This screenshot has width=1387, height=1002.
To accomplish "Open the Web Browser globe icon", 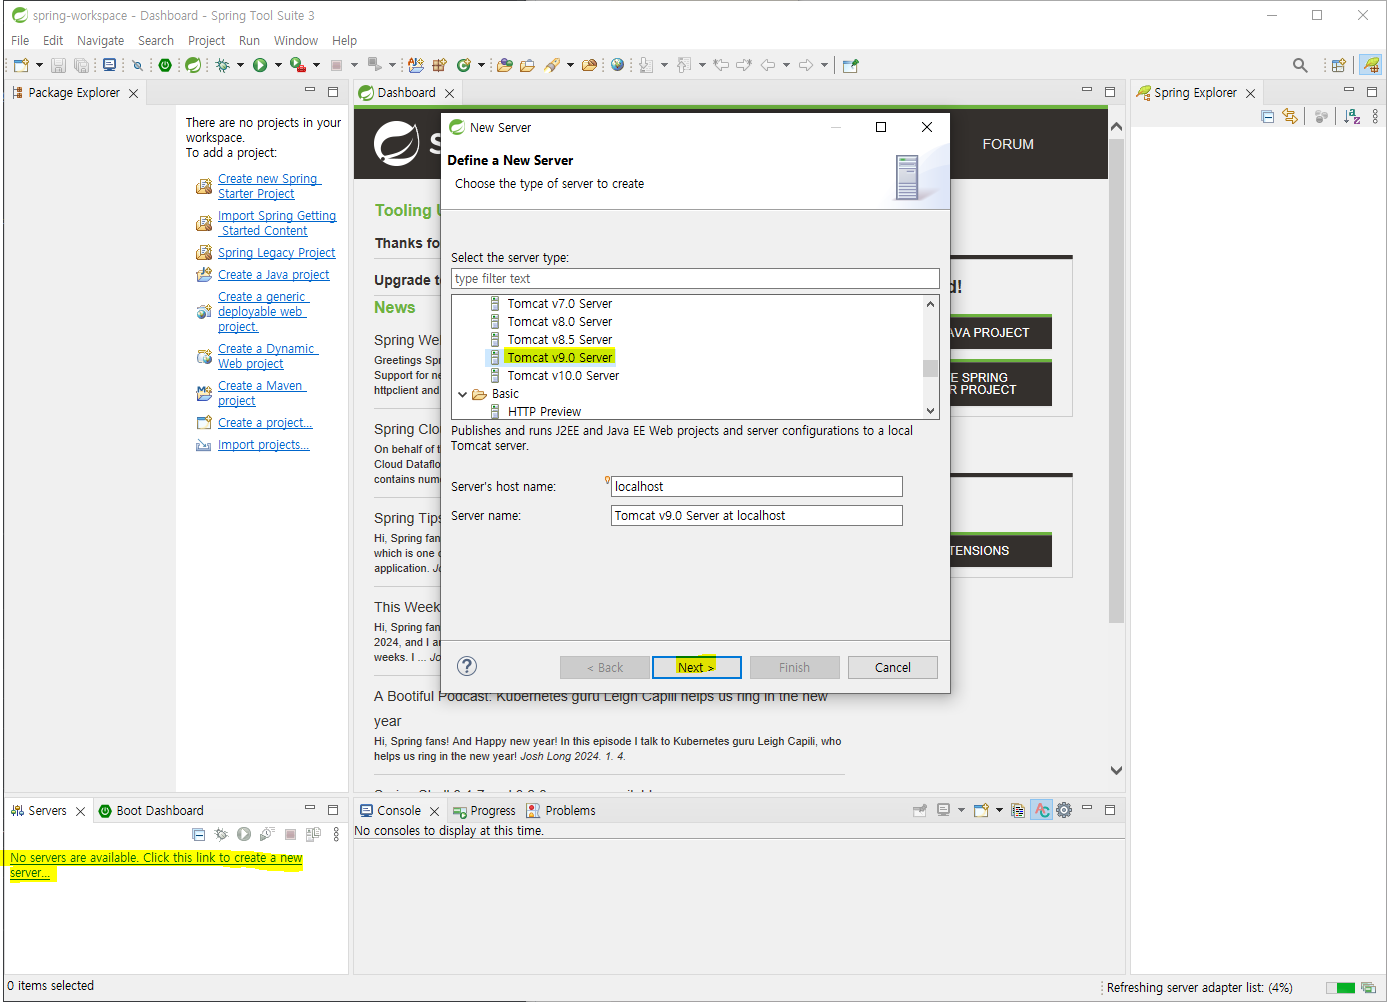I will point(617,65).
